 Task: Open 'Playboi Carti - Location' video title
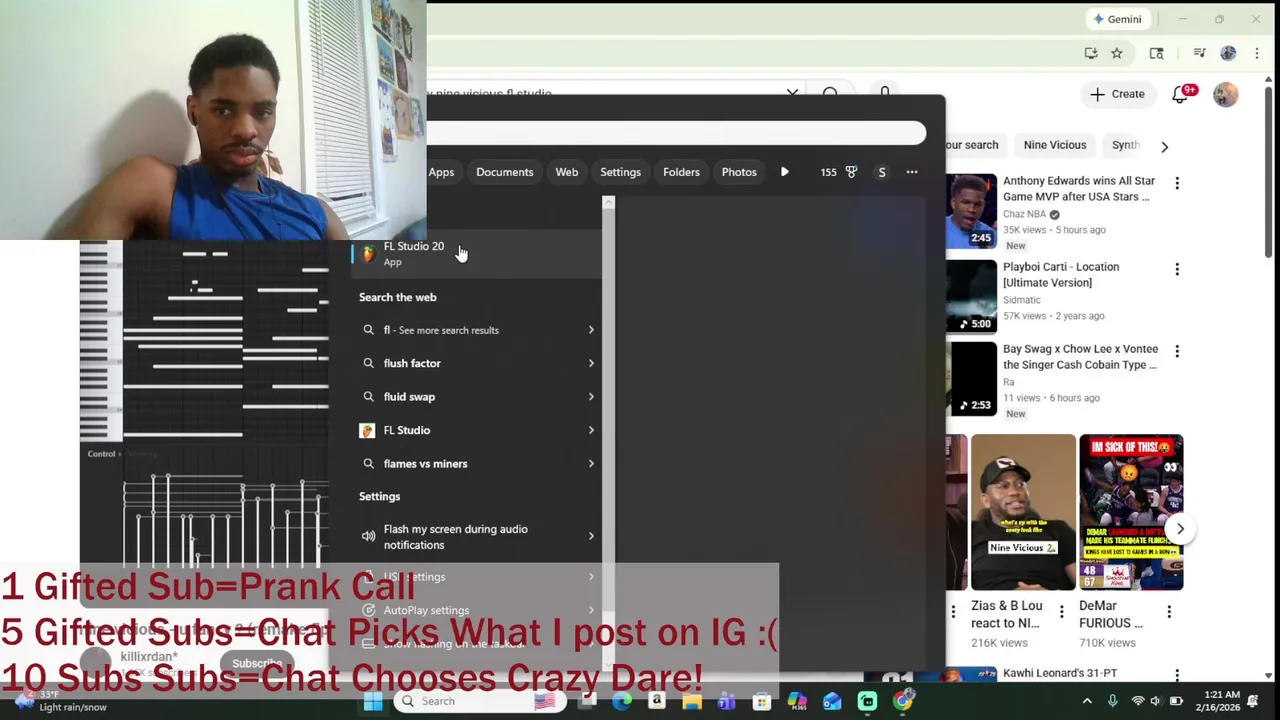[x=1061, y=275]
